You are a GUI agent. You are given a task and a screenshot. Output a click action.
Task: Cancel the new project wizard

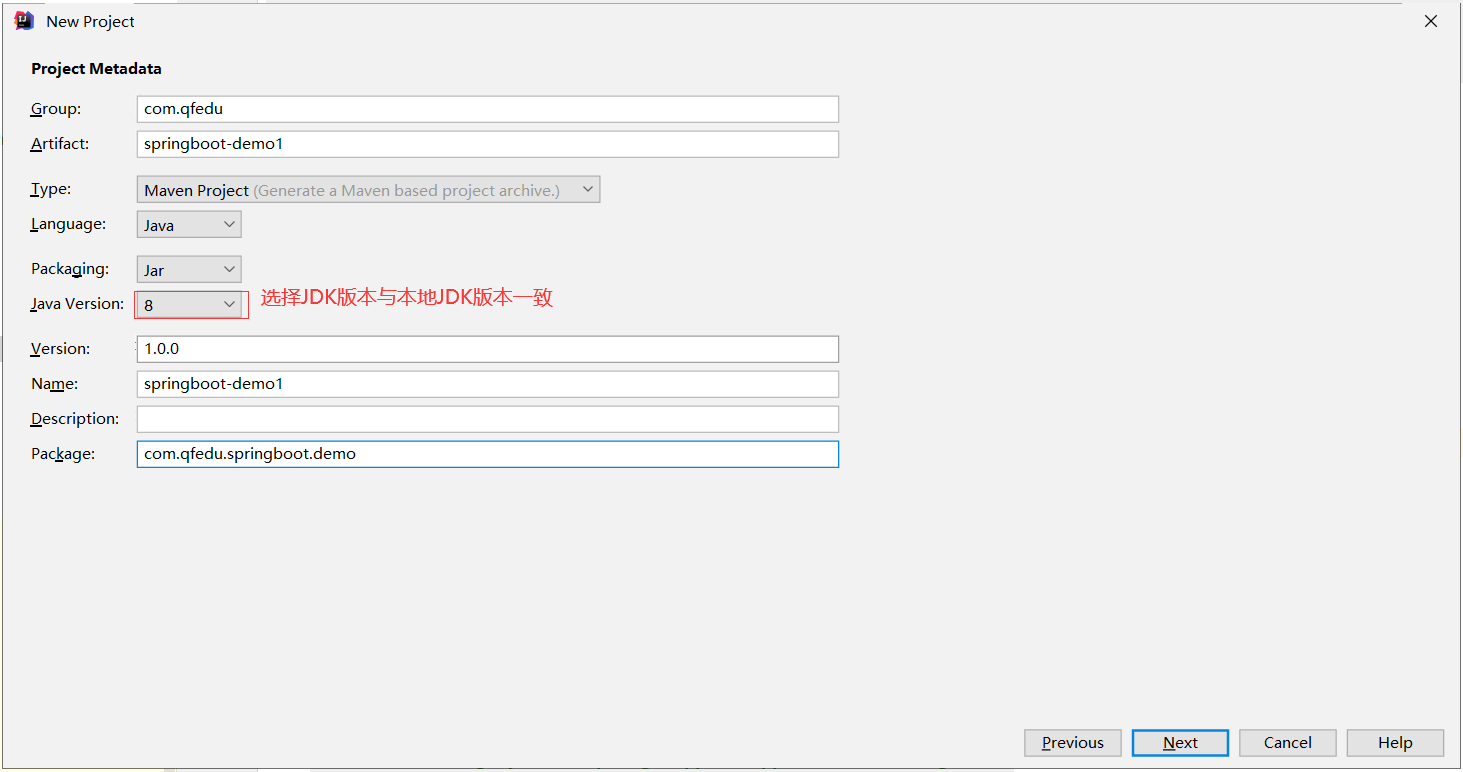coord(1288,743)
